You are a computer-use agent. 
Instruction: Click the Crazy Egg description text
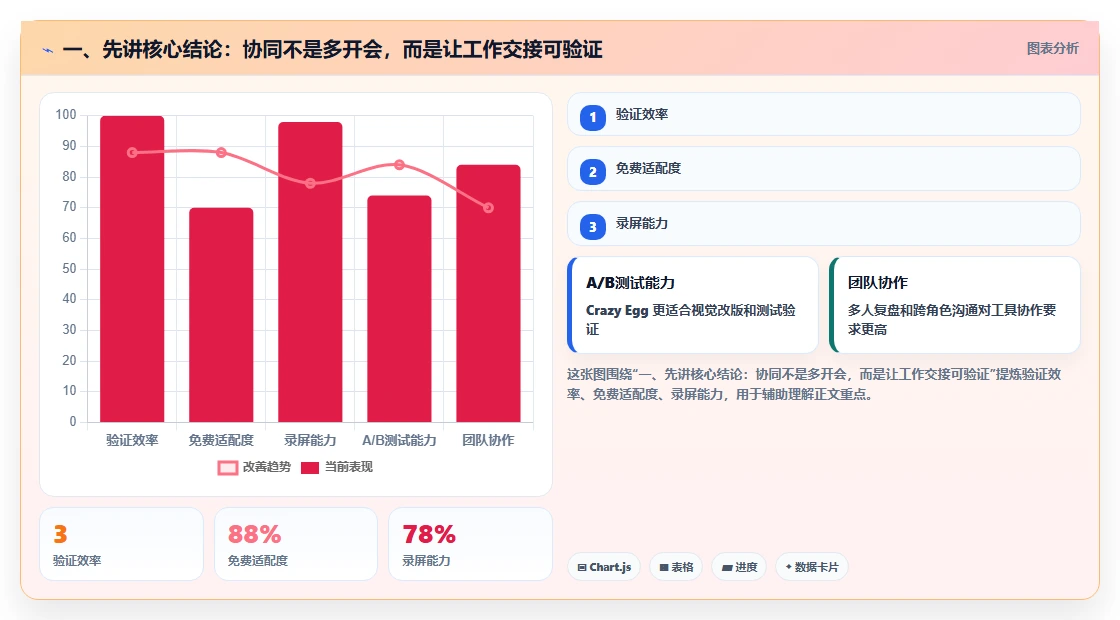click(691, 320)
